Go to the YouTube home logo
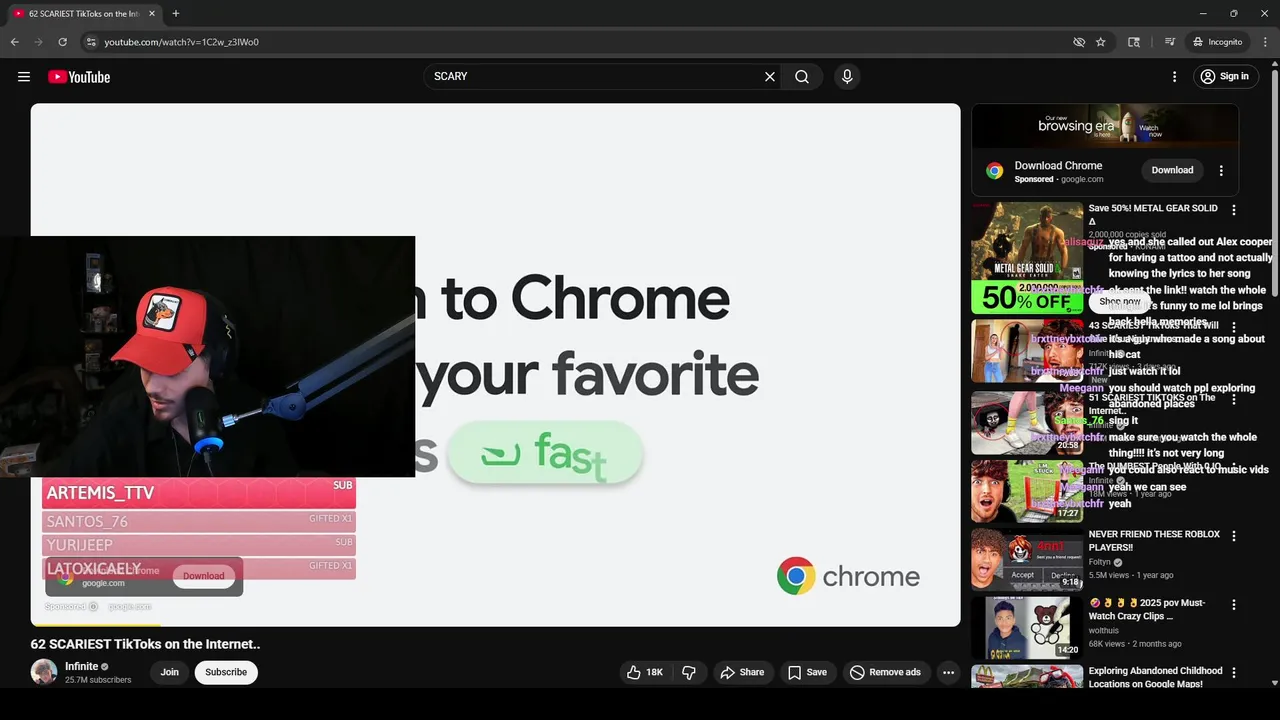The image size is (1280, 720). 79,77
